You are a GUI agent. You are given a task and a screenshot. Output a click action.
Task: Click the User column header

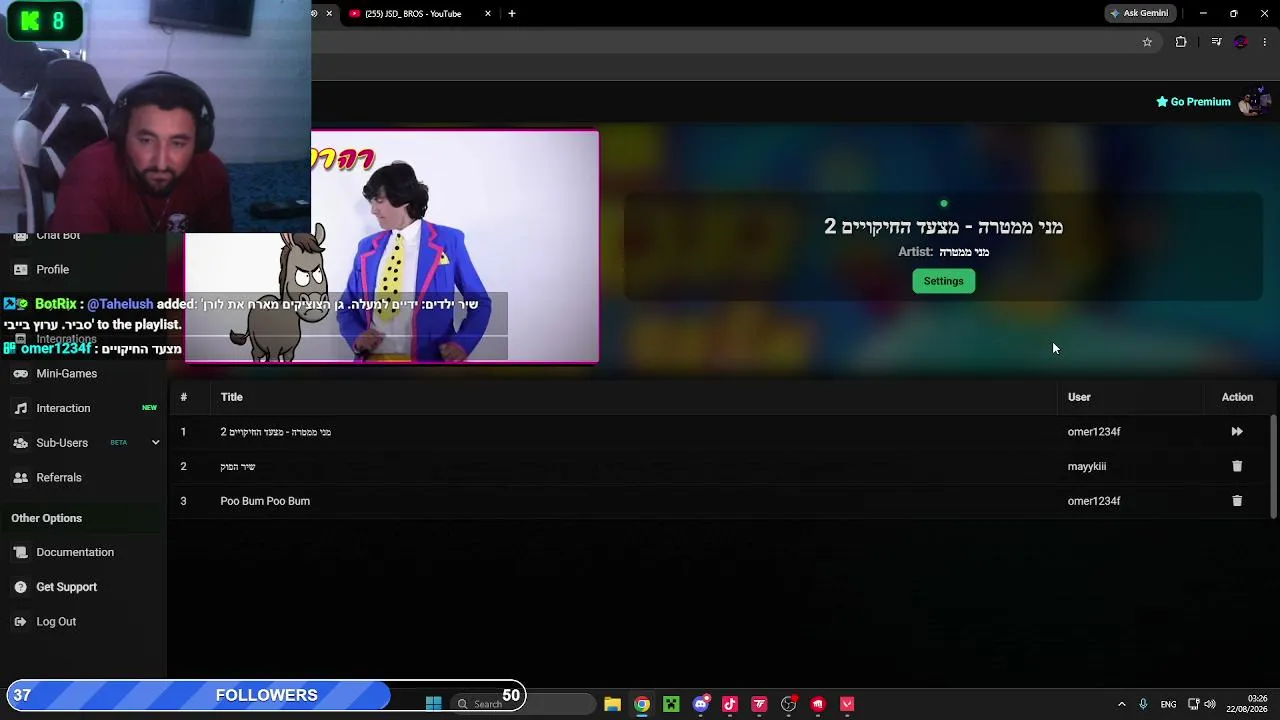[1079, 397]
